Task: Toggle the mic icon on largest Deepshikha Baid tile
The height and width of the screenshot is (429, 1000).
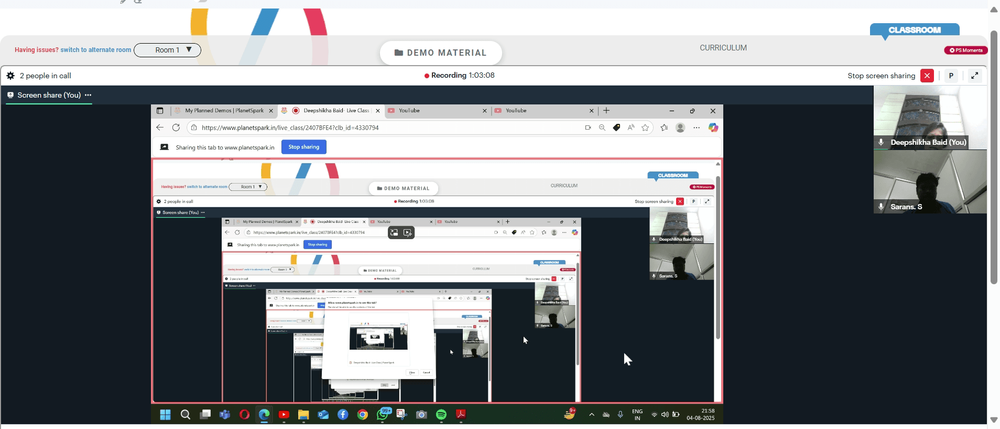Action: coord(881,142)
